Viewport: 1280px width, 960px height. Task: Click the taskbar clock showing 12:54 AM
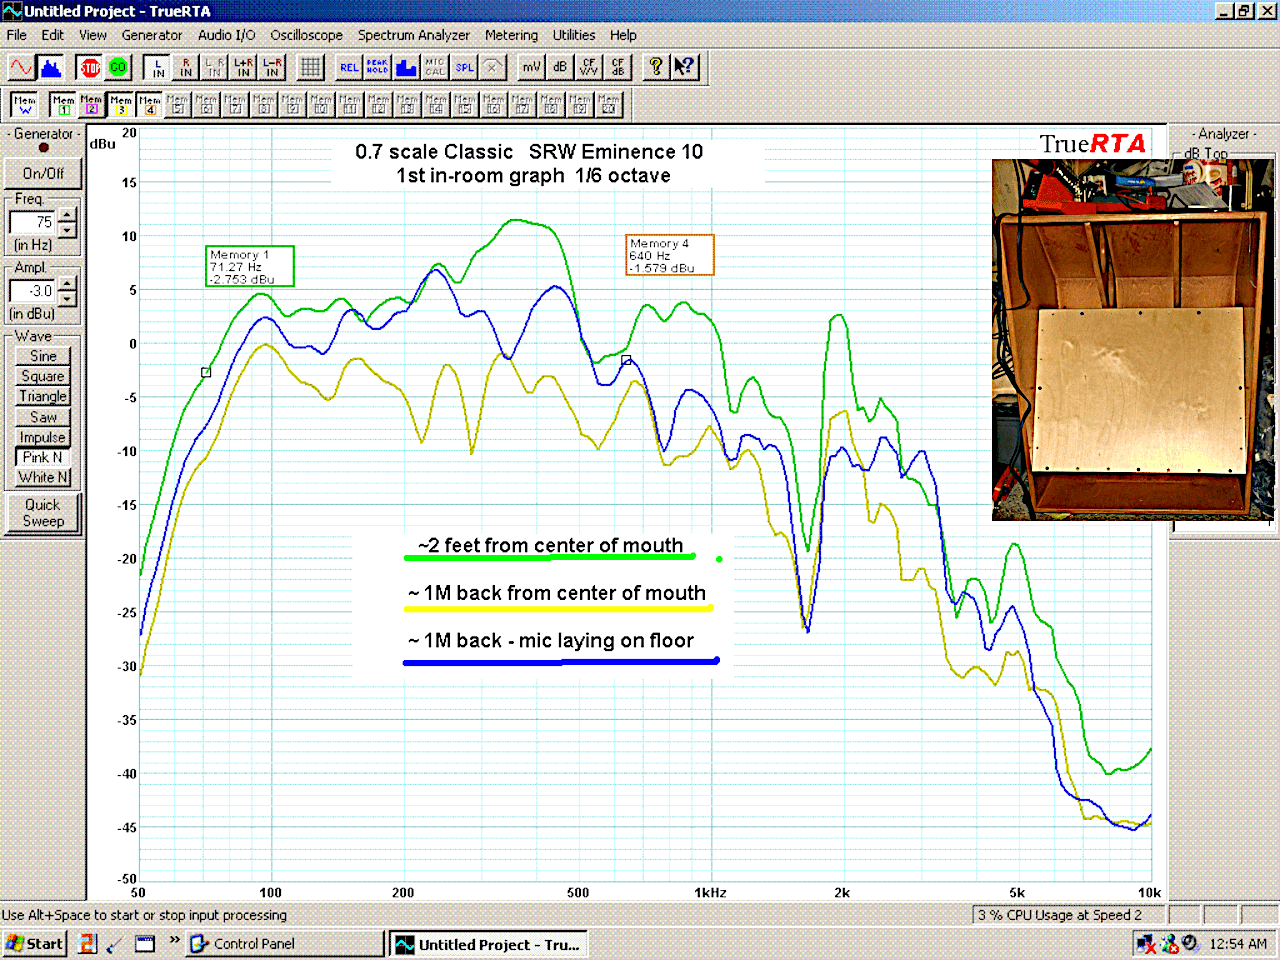(1238, 944)
